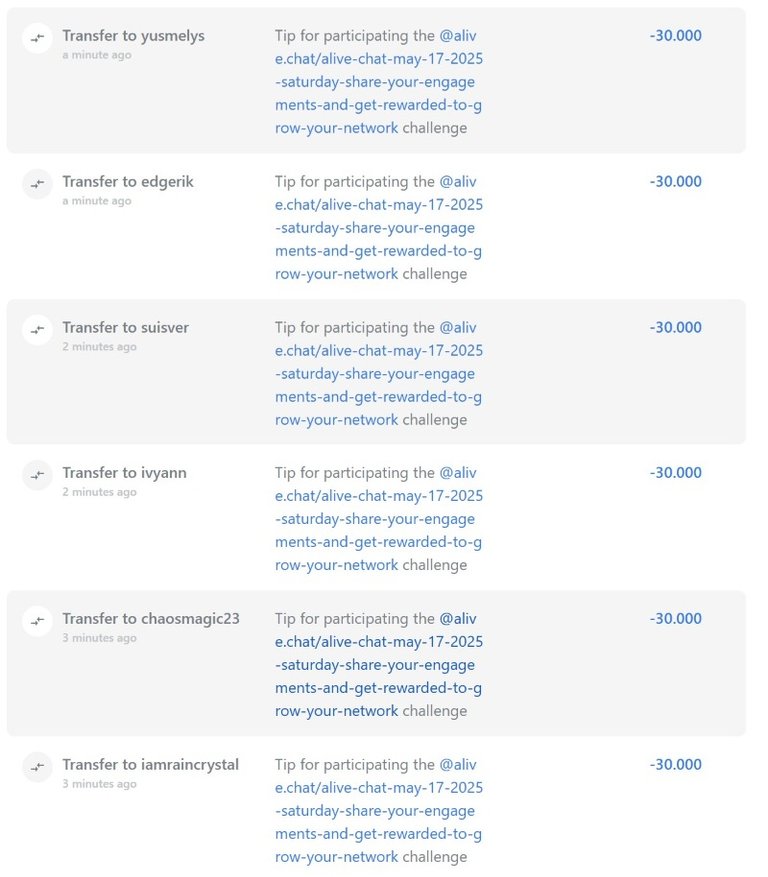Open alive.chat link in ivyann transfer memo
The image size is (768, 877).
click(379, 519)
